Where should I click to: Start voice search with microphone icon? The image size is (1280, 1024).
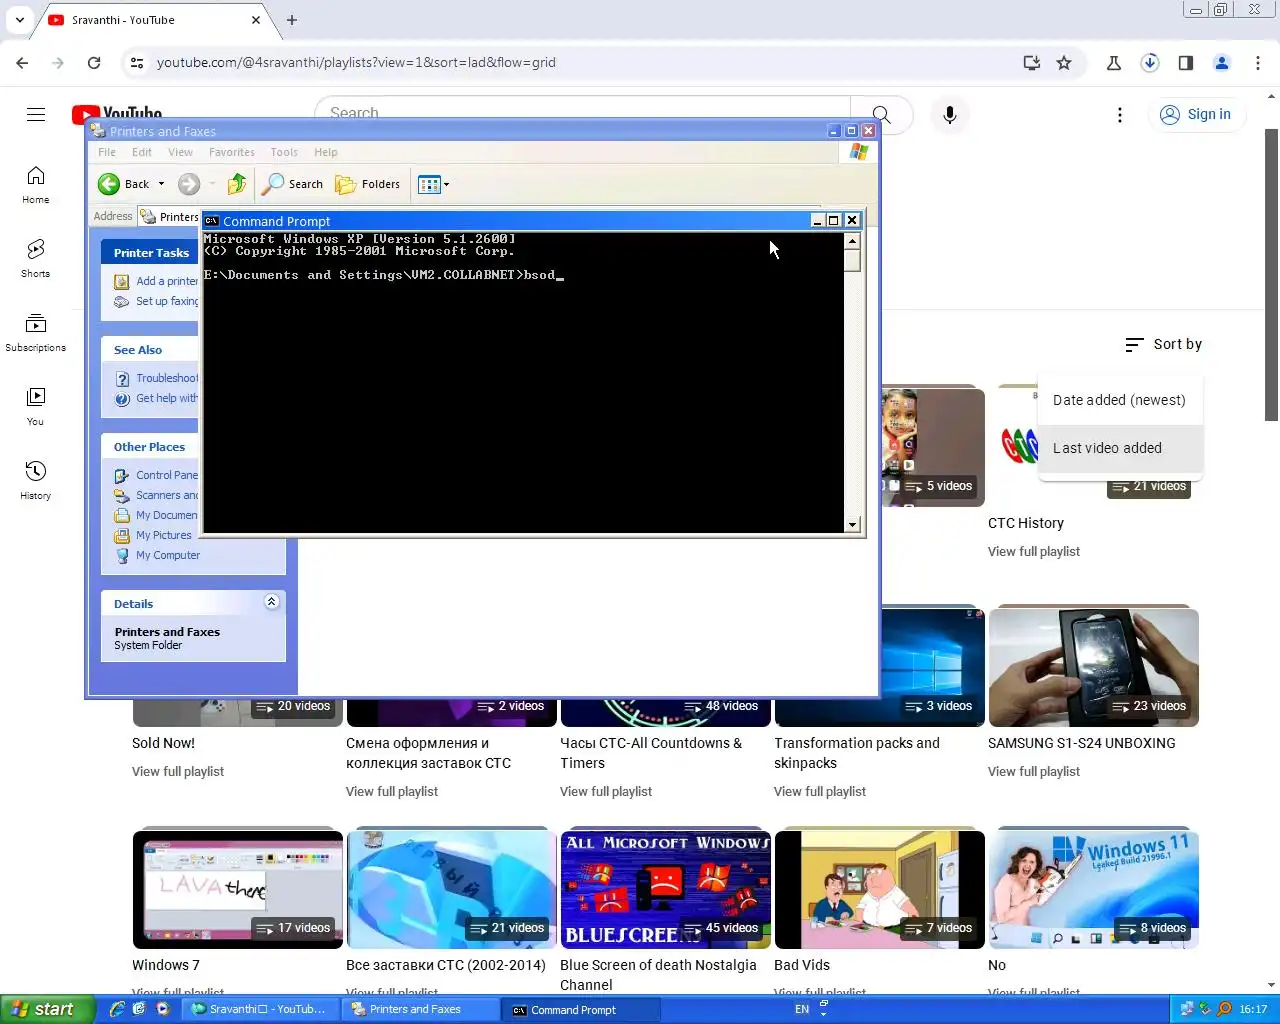950,115
